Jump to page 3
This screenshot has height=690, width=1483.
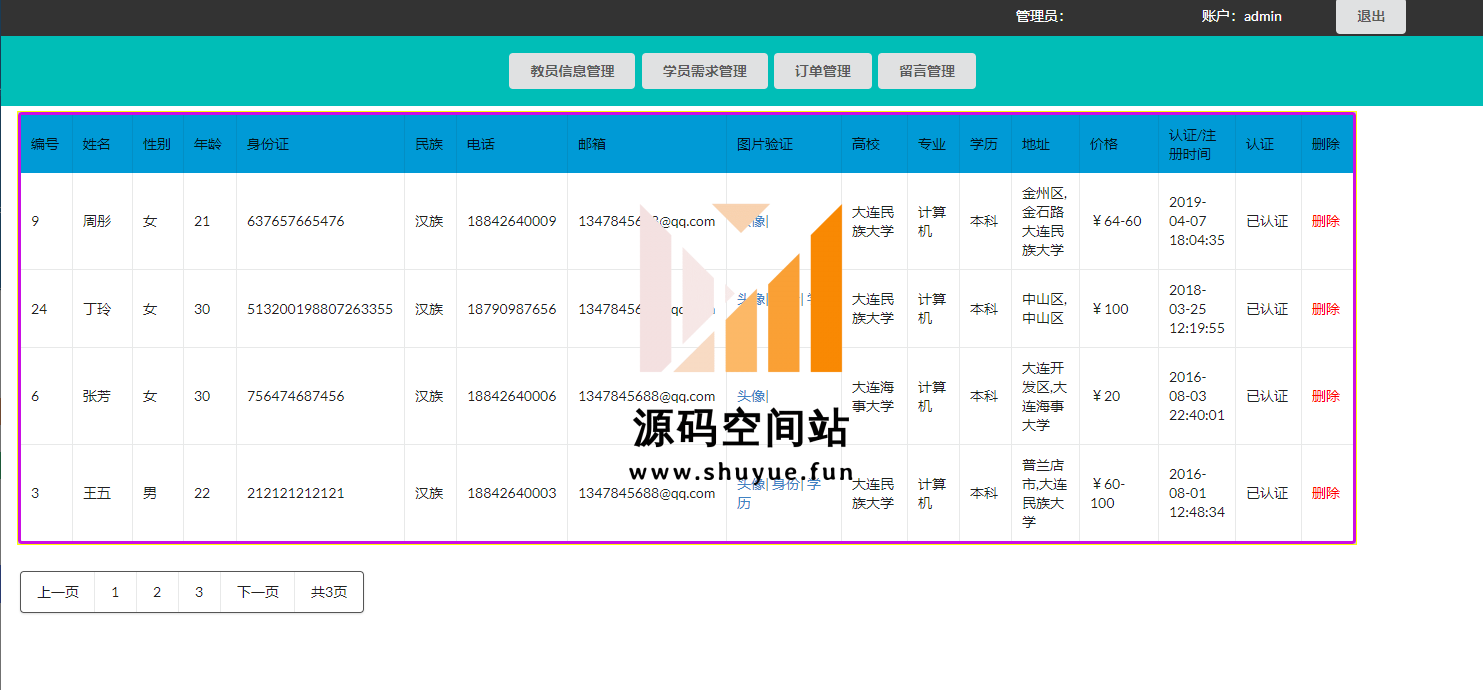[199, 592]
